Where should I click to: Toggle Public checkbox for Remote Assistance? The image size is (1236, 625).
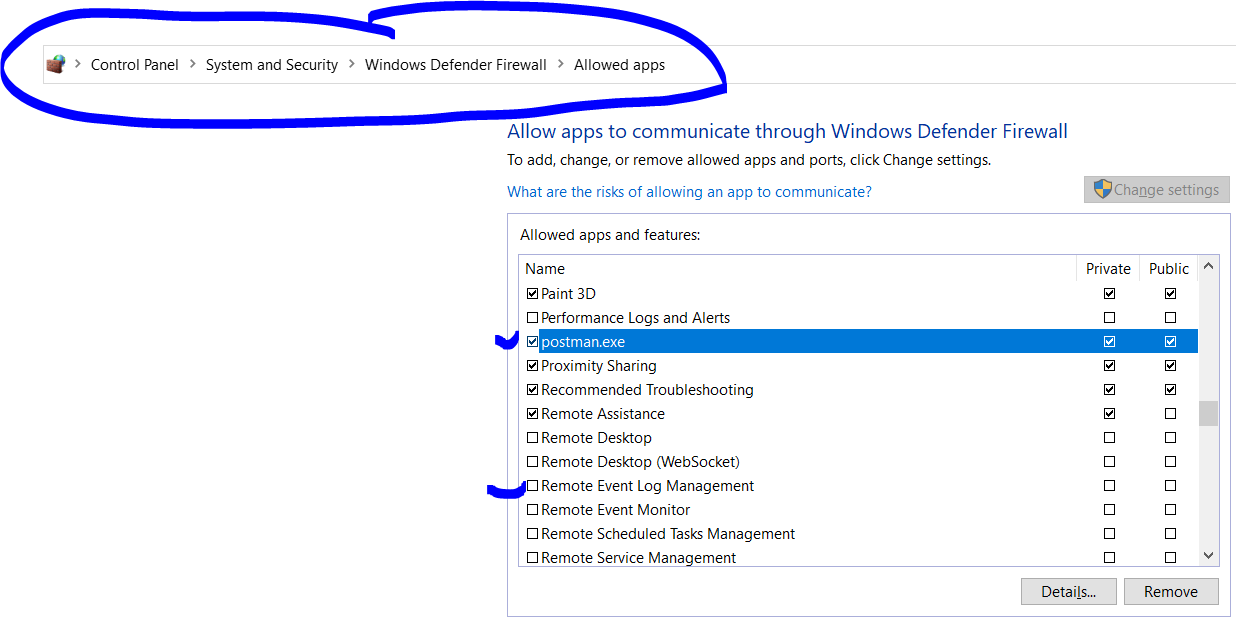[1170, 414]
